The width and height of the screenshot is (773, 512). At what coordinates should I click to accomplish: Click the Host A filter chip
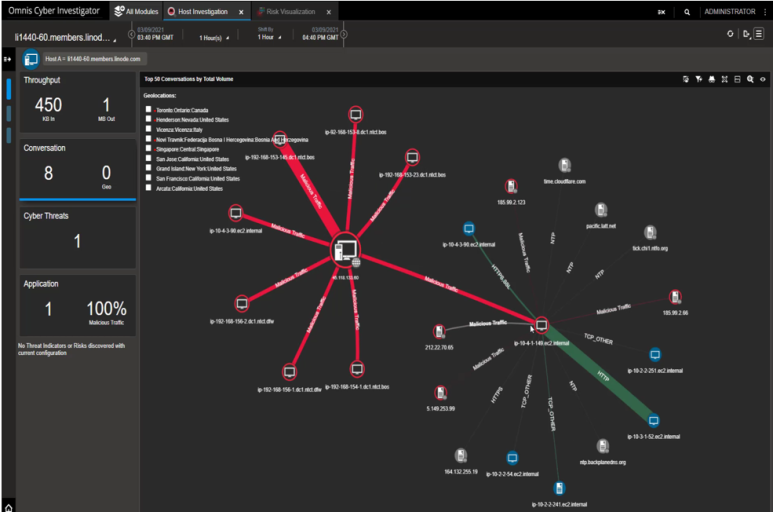click(93, 59)
